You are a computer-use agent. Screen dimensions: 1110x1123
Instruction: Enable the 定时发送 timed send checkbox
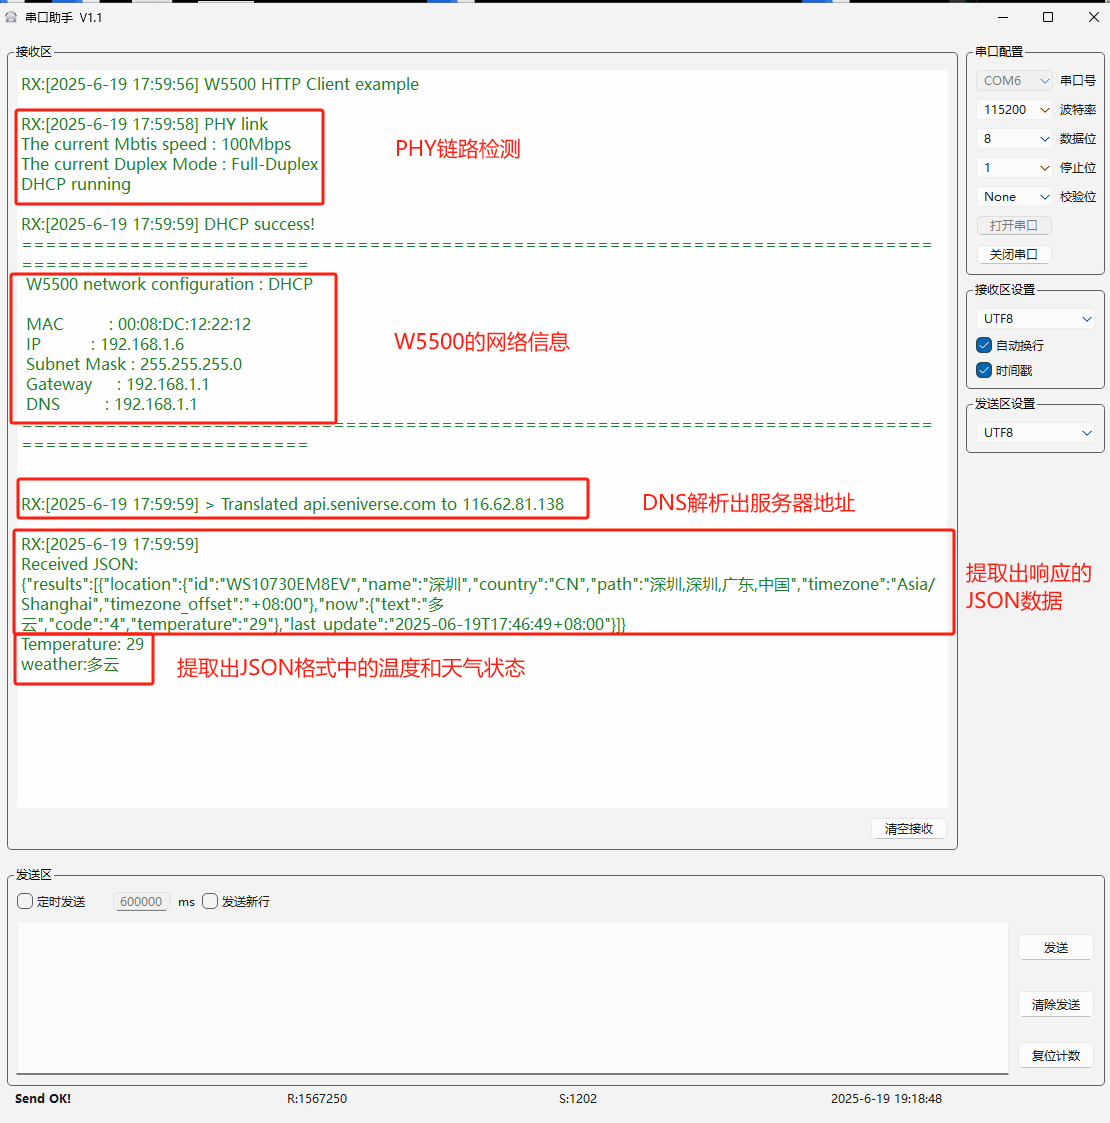click(26, 901)
